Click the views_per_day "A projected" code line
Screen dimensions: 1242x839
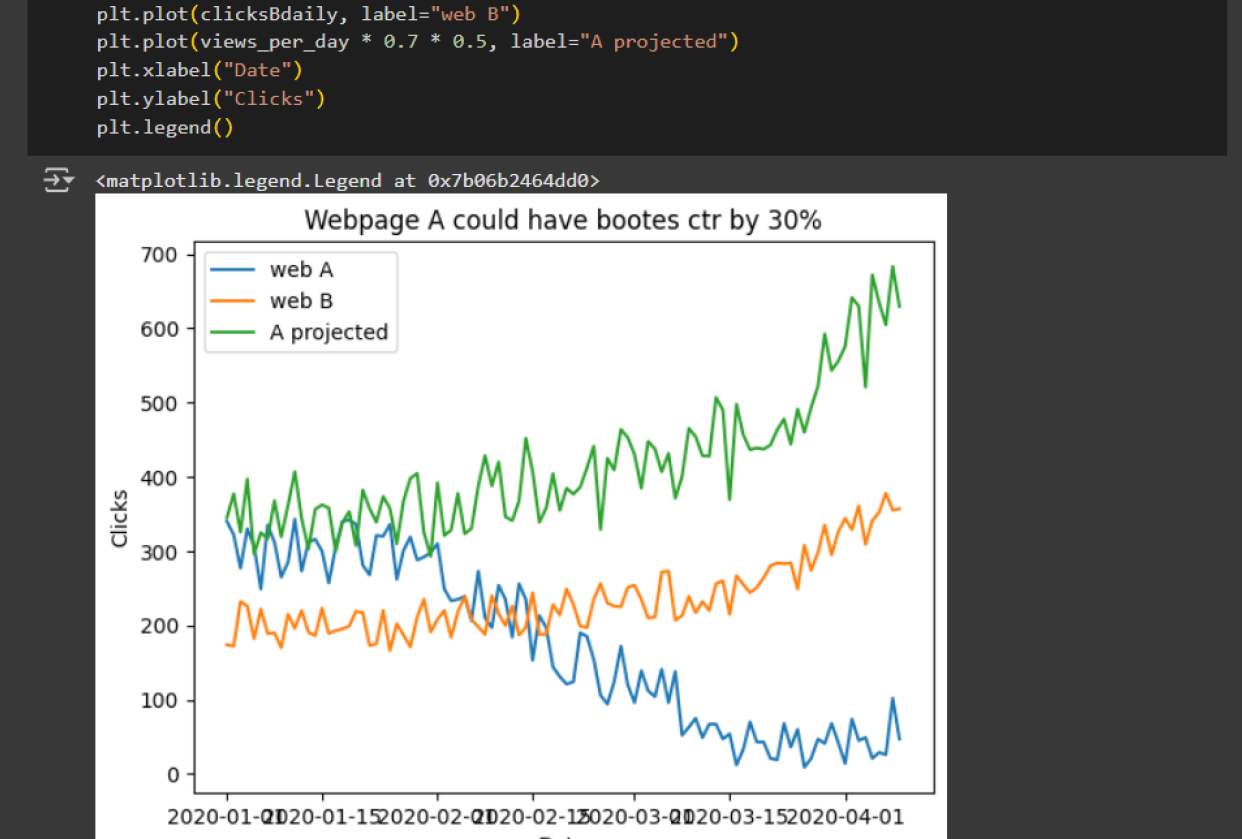(x=418, y=42)
